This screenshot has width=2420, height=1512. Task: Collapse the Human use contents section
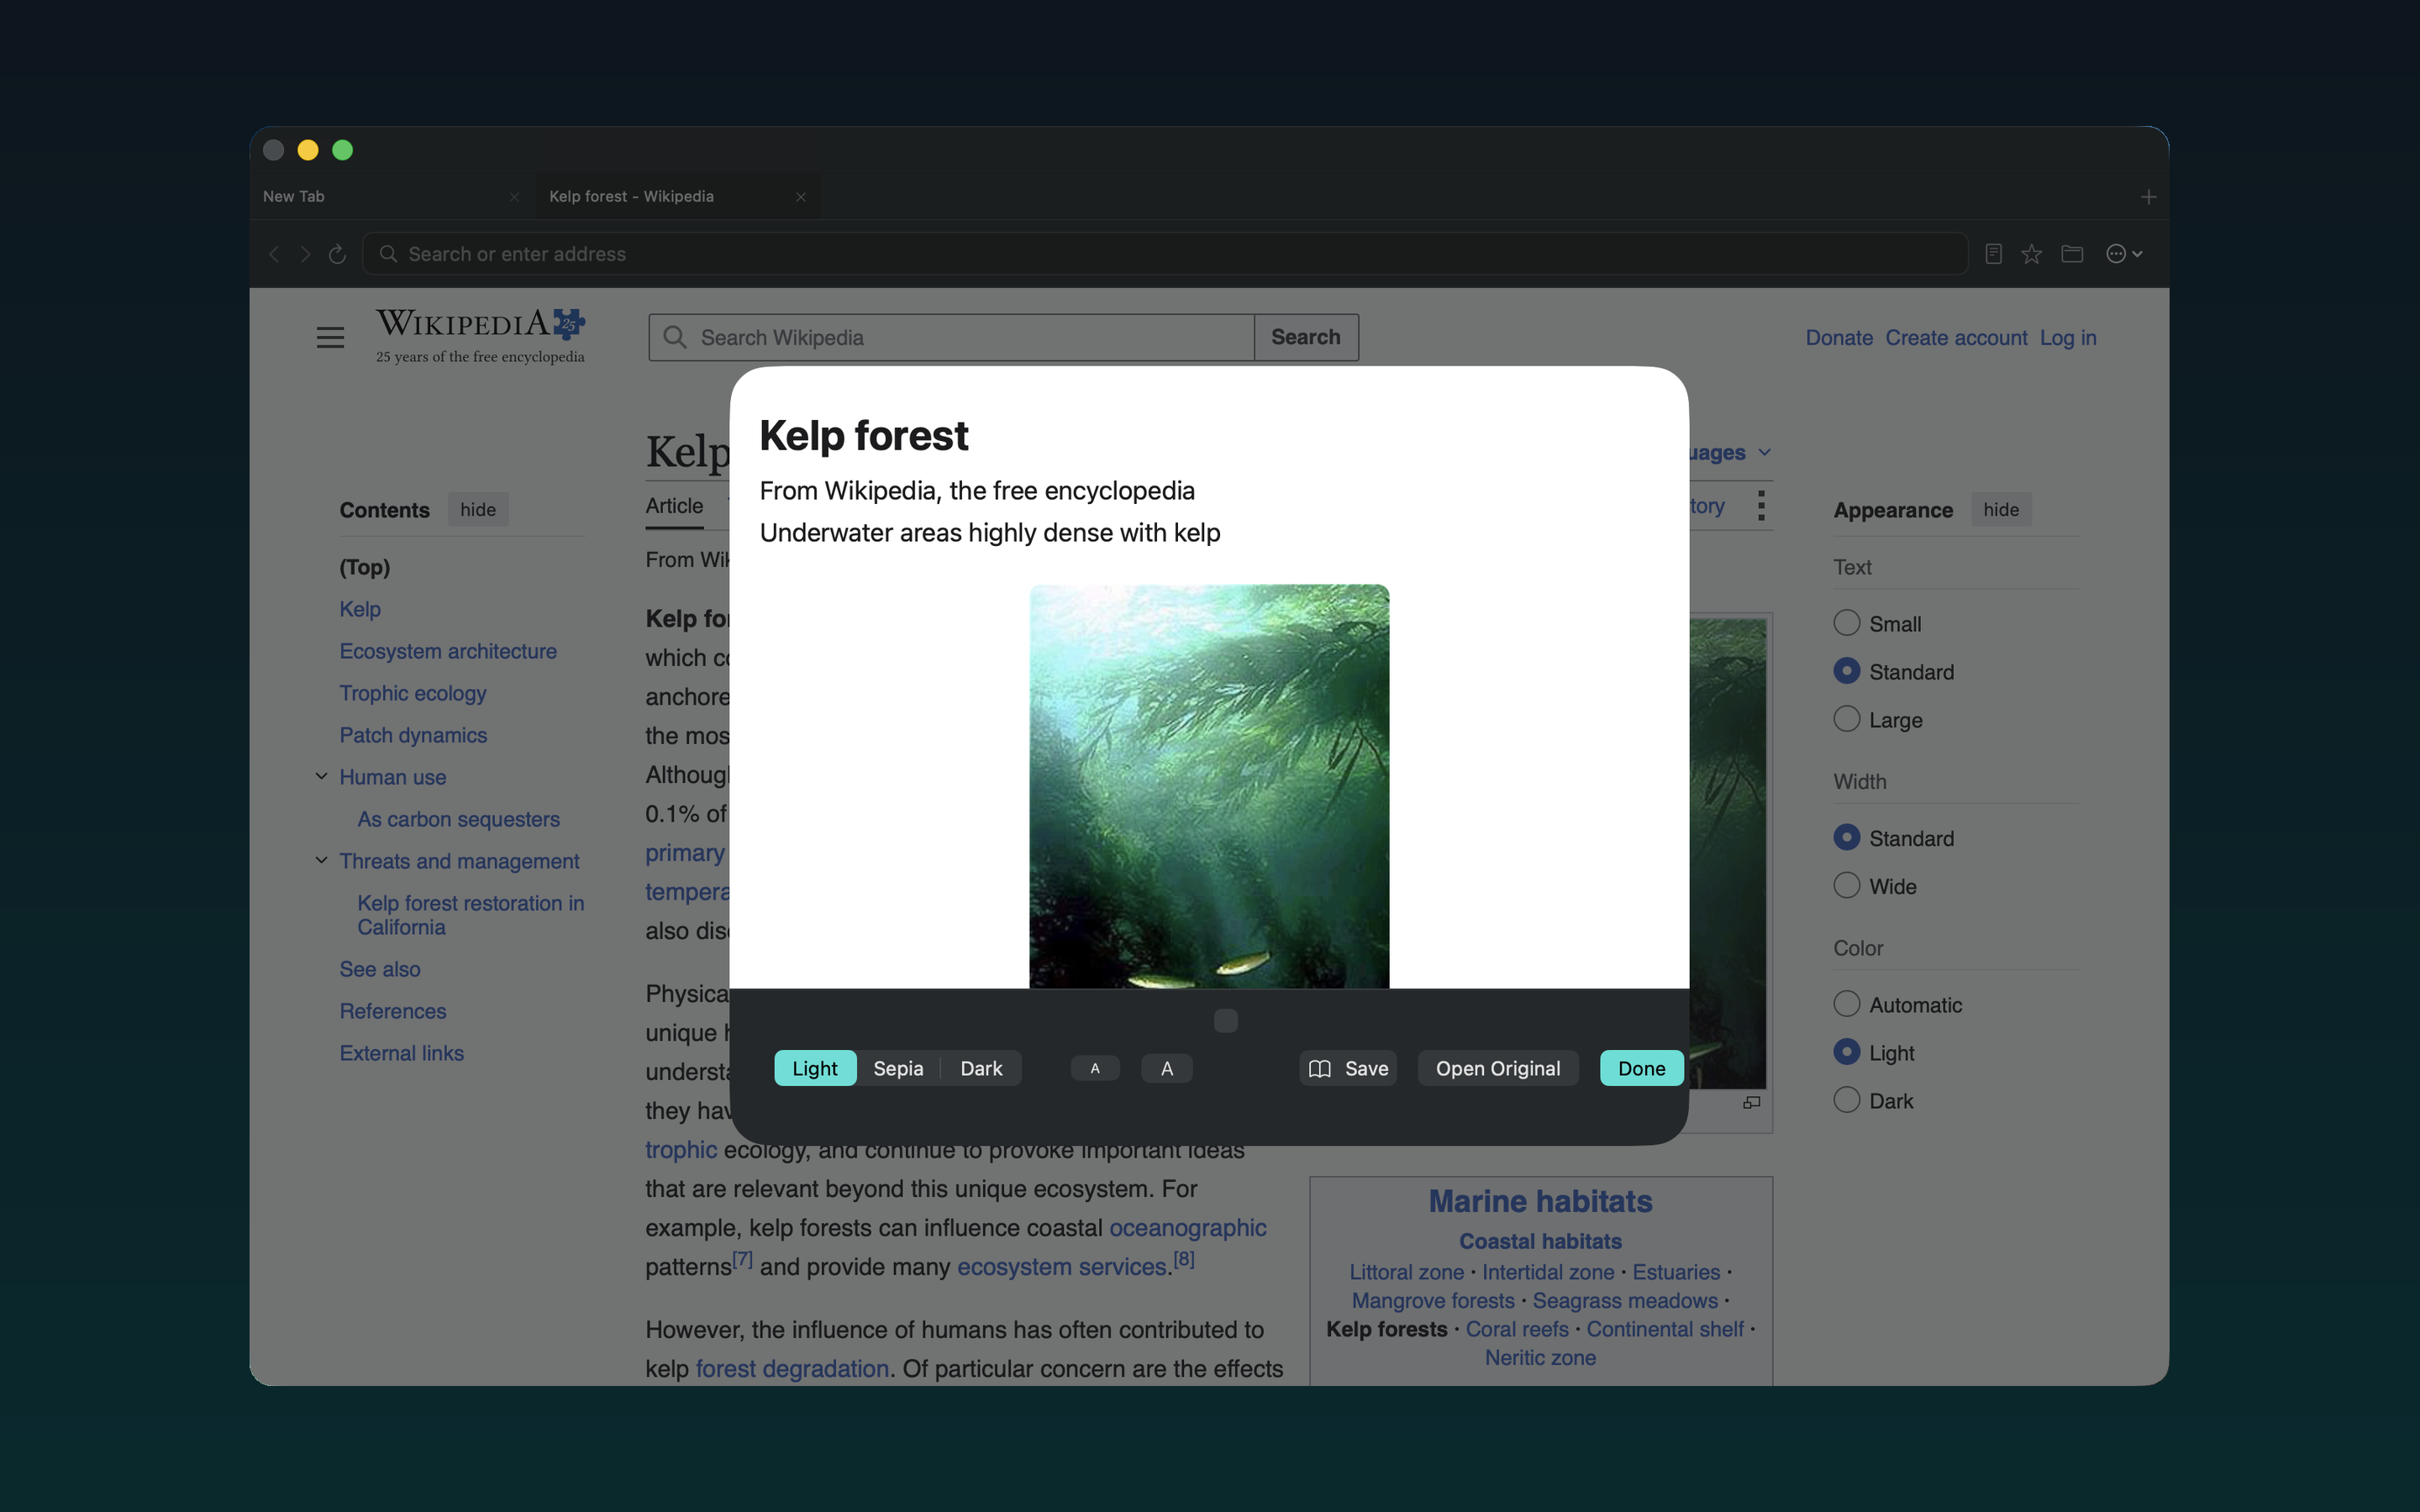[321, 776]
